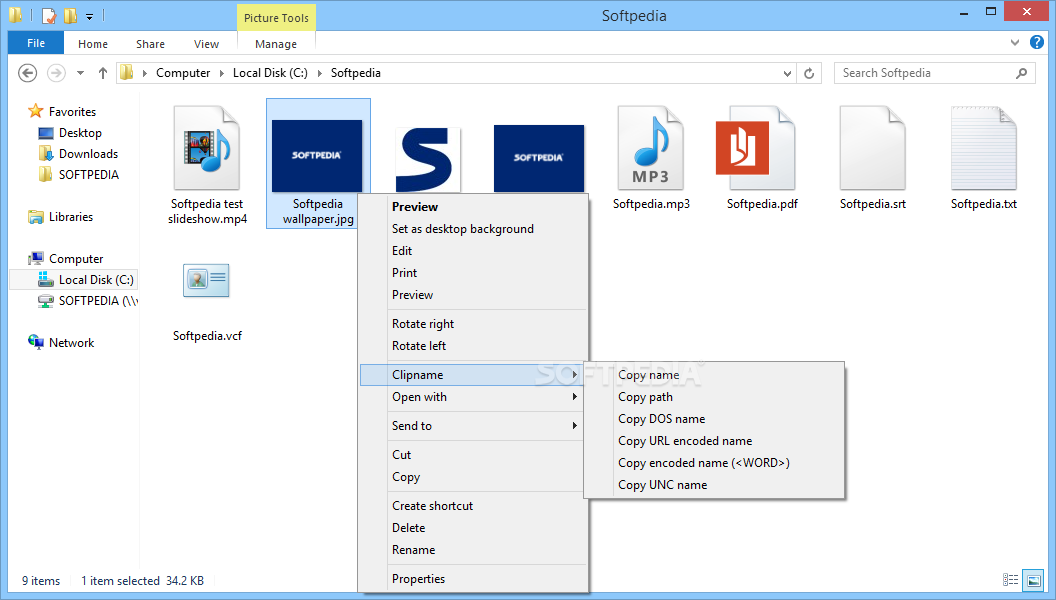The height and width of the screenshot is (600, 1056).
Task: Click the Back navigation arrow
Action: (28, 73)
